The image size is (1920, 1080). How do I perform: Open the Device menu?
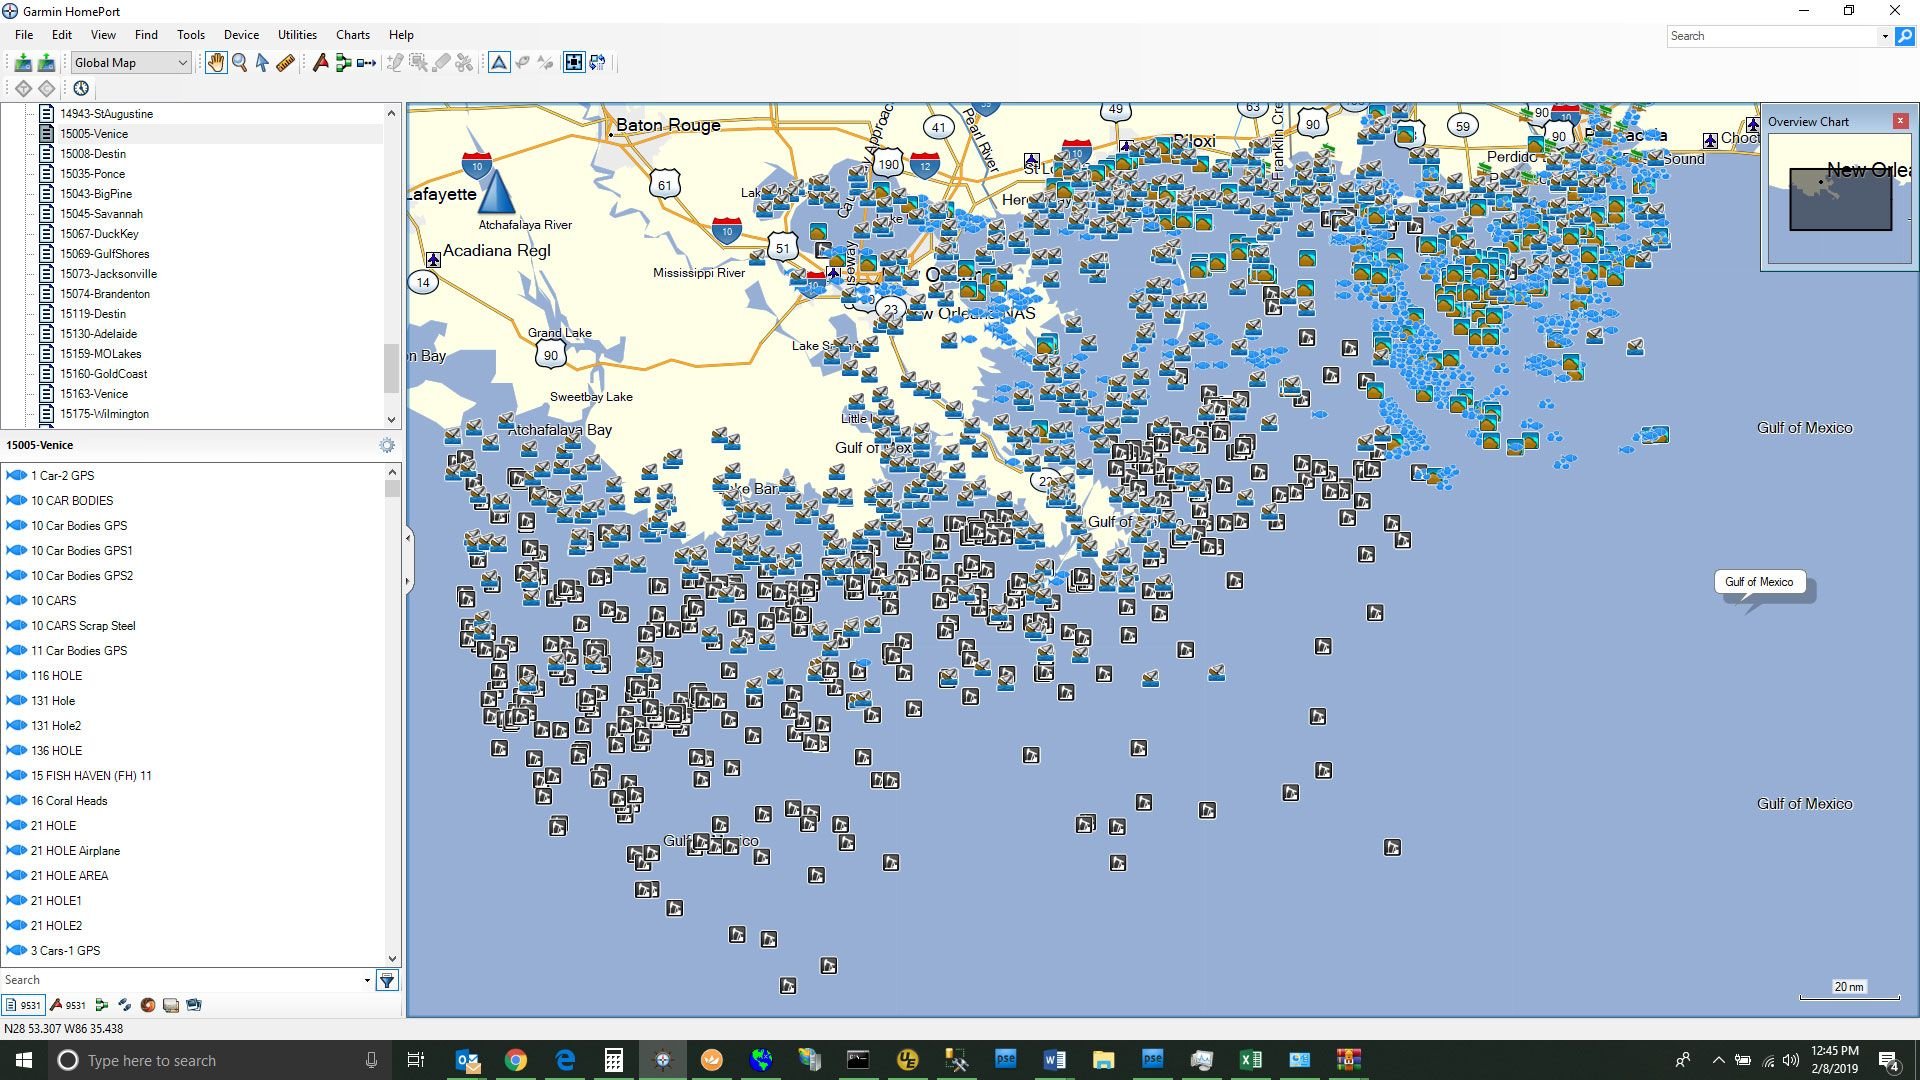[241, 35]
